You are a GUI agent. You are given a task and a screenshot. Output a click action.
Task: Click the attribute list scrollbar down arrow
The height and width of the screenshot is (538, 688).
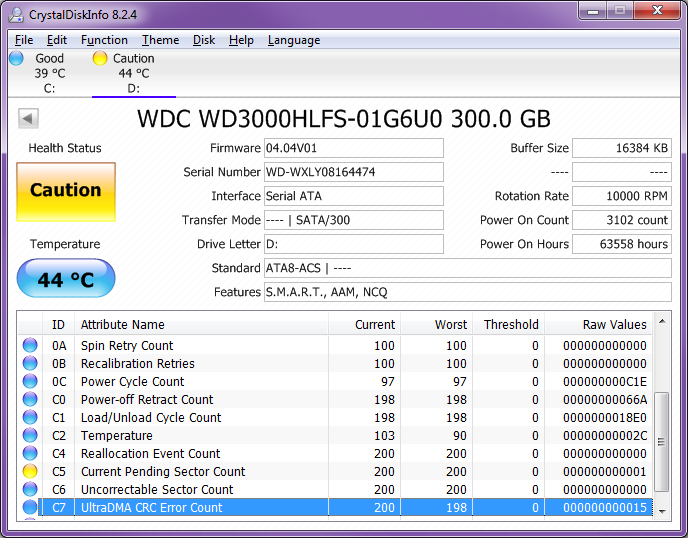[x=662, y=512]
